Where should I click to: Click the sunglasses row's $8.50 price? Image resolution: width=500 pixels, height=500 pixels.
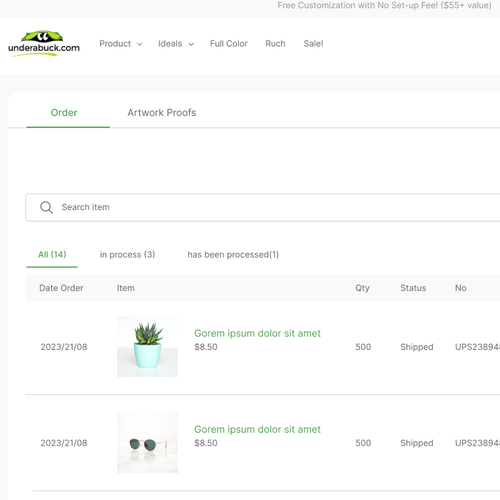pyautogui.click(x=206, y=443)
